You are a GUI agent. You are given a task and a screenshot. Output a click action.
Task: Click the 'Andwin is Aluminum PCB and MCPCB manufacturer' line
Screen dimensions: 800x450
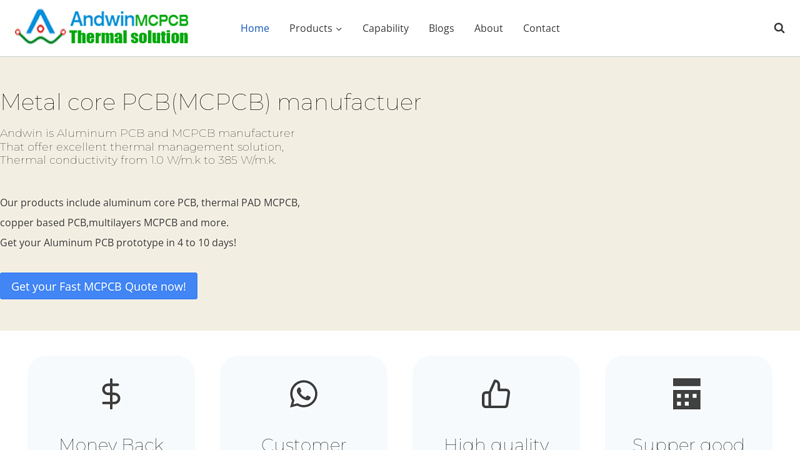[147, 133]
